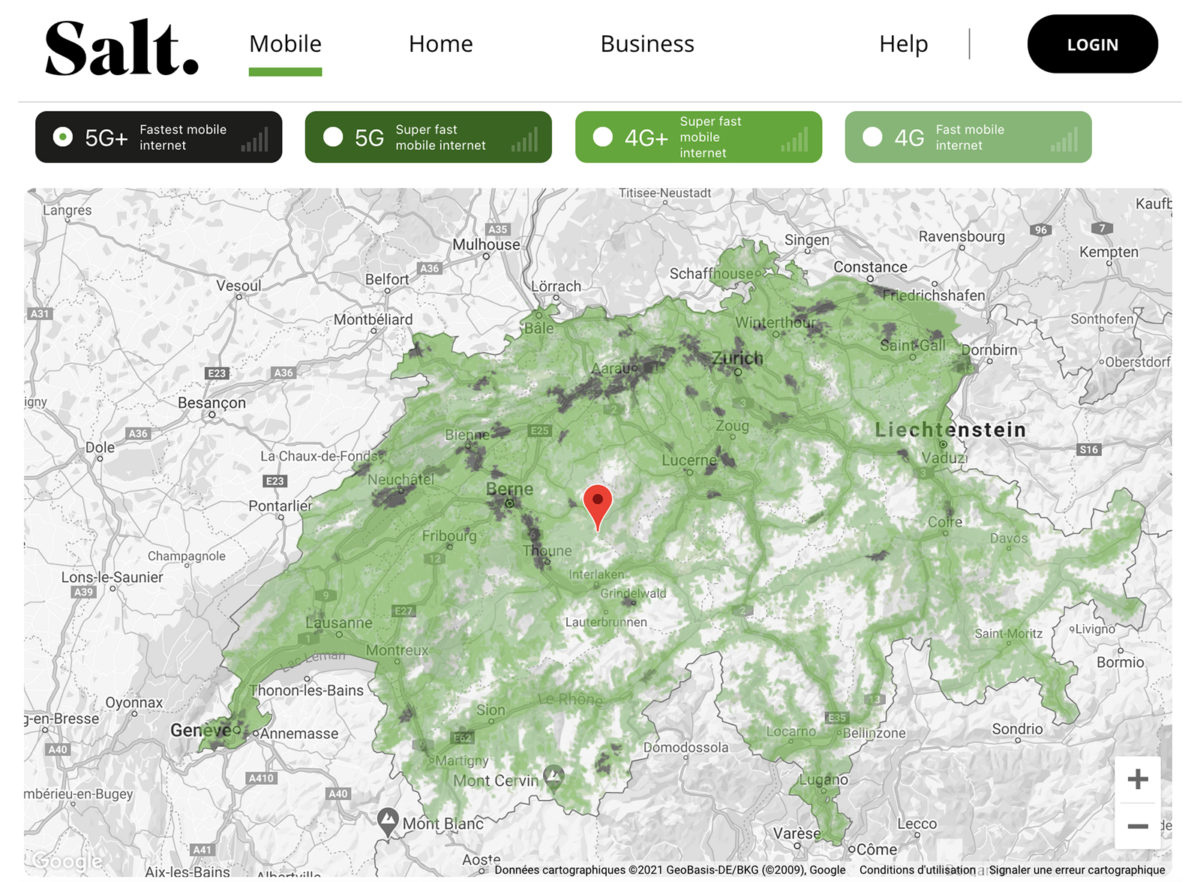The width and height of the screenshot is (1200, 882).
Task: Click the Coire label on map
Action: tap(945, 522)
